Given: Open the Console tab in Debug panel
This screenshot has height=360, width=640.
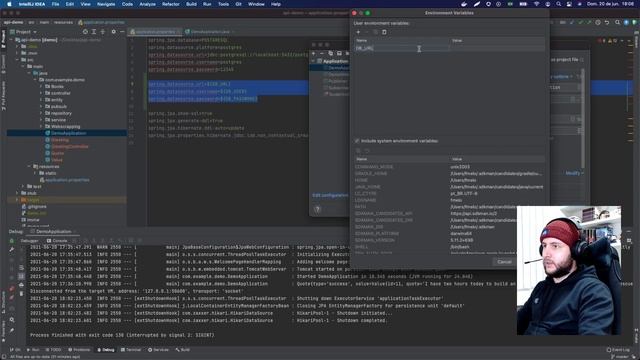Looking at the screenshot, I should tap(57, 240).
